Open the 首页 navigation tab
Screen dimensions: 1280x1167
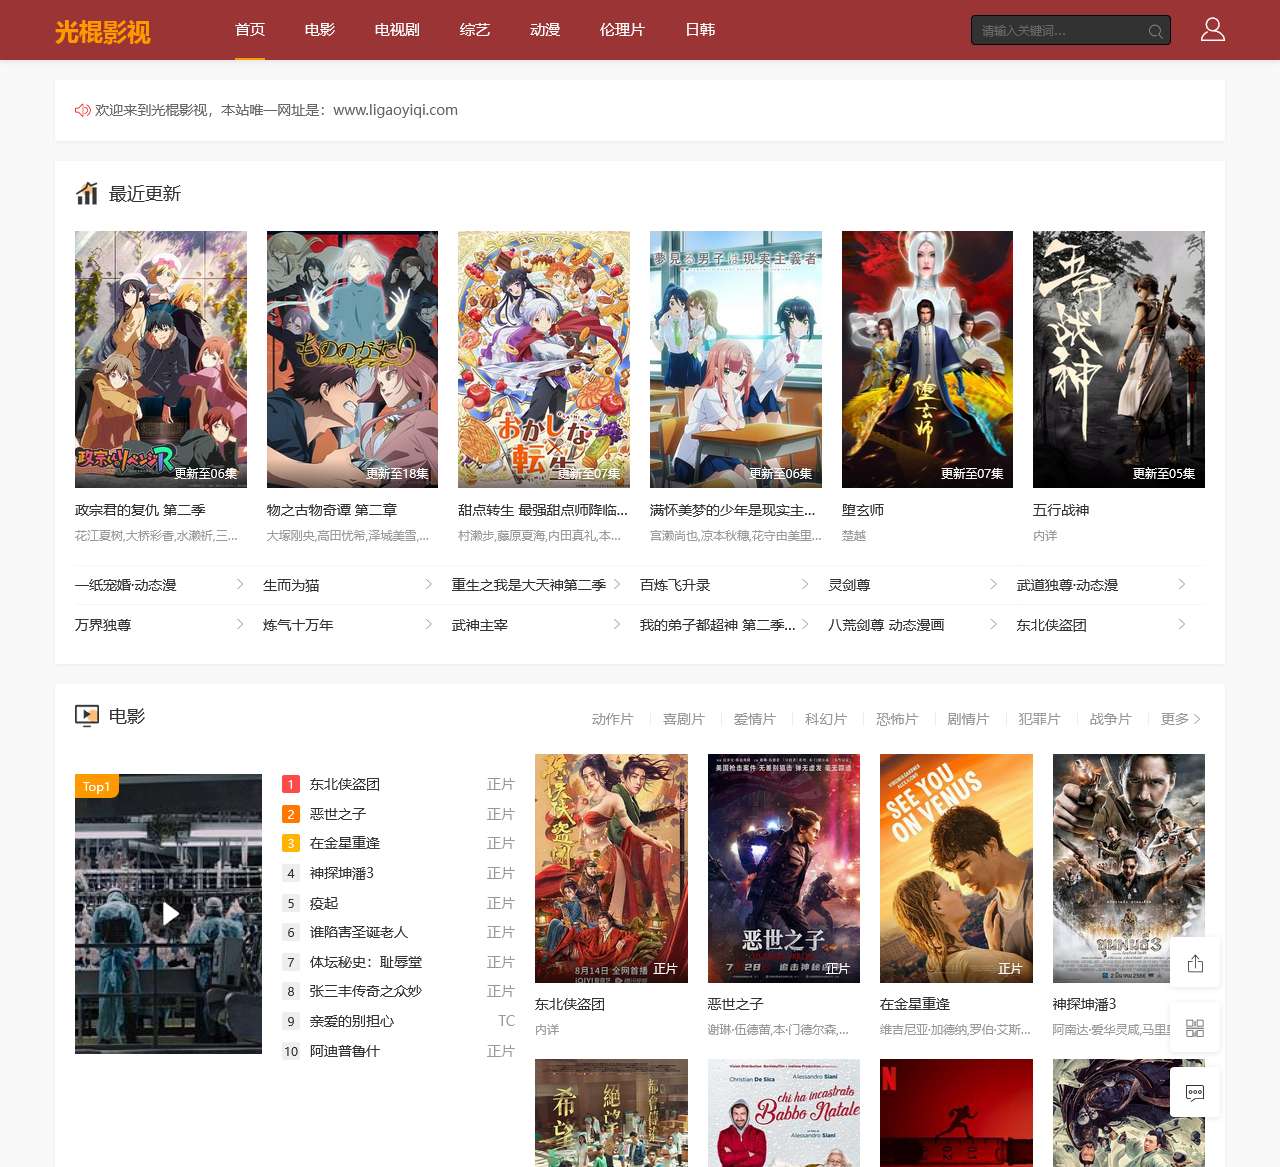pyautogui.click(x=250, y=30)
